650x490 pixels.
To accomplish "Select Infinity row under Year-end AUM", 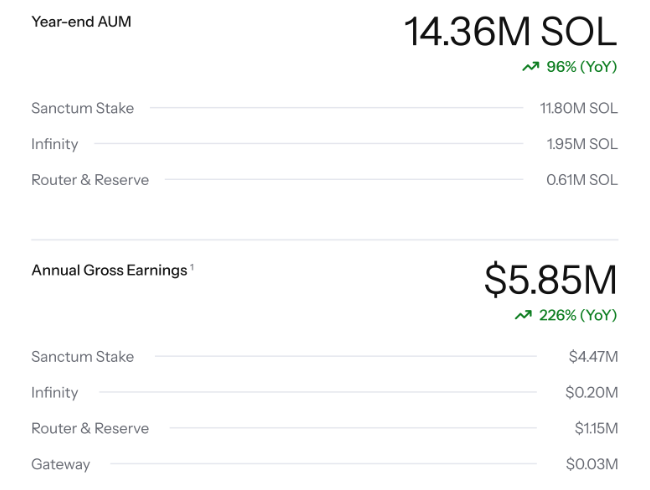I will coord(54,144).
